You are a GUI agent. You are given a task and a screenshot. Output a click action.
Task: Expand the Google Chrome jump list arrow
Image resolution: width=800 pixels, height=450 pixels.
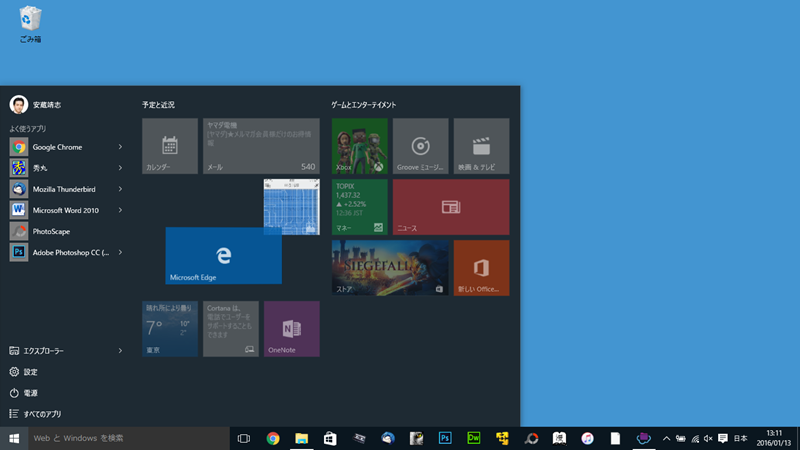click(120, 147)
